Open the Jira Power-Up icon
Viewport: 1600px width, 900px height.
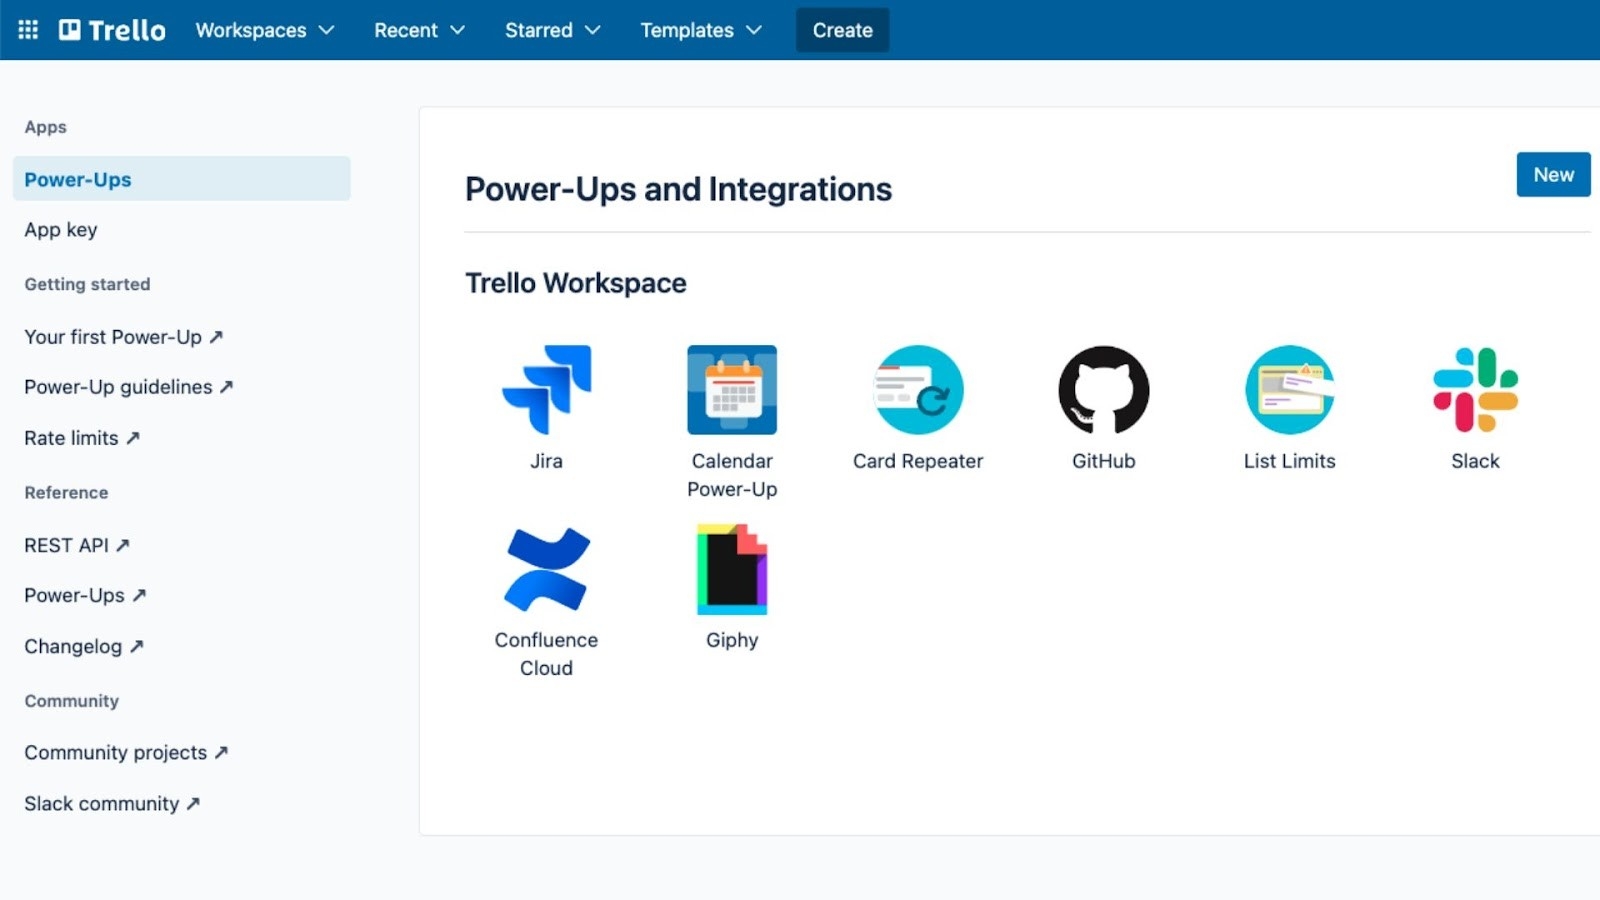point(546,390)
